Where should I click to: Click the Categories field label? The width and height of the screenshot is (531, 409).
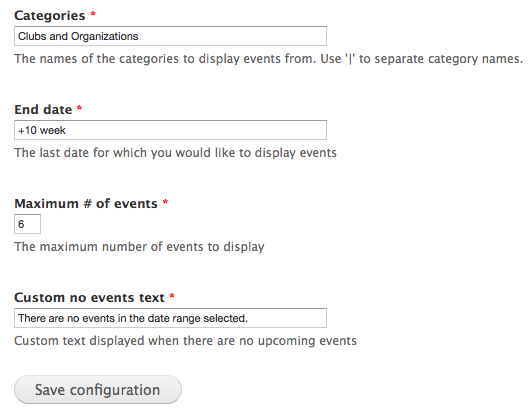pyautogui.click(x=50, y=16)
